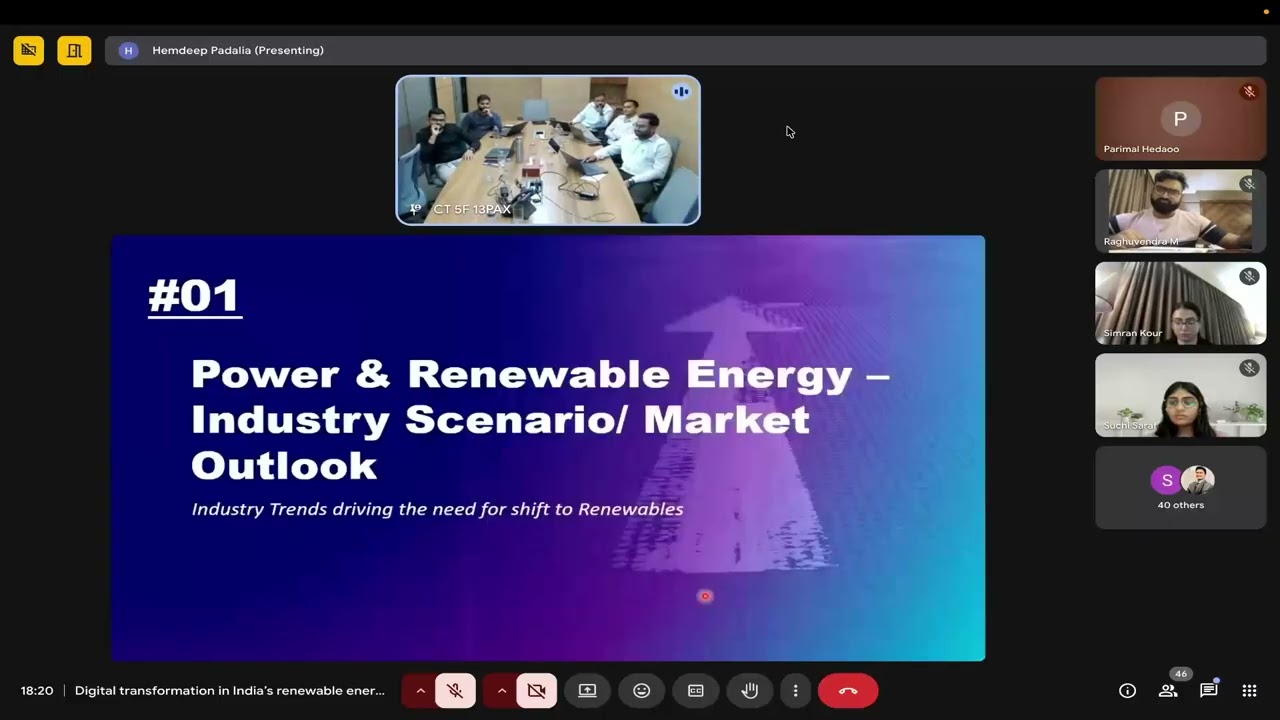Click Hemdeep Padalia (Presenting) label

click(x=238, y=50)
